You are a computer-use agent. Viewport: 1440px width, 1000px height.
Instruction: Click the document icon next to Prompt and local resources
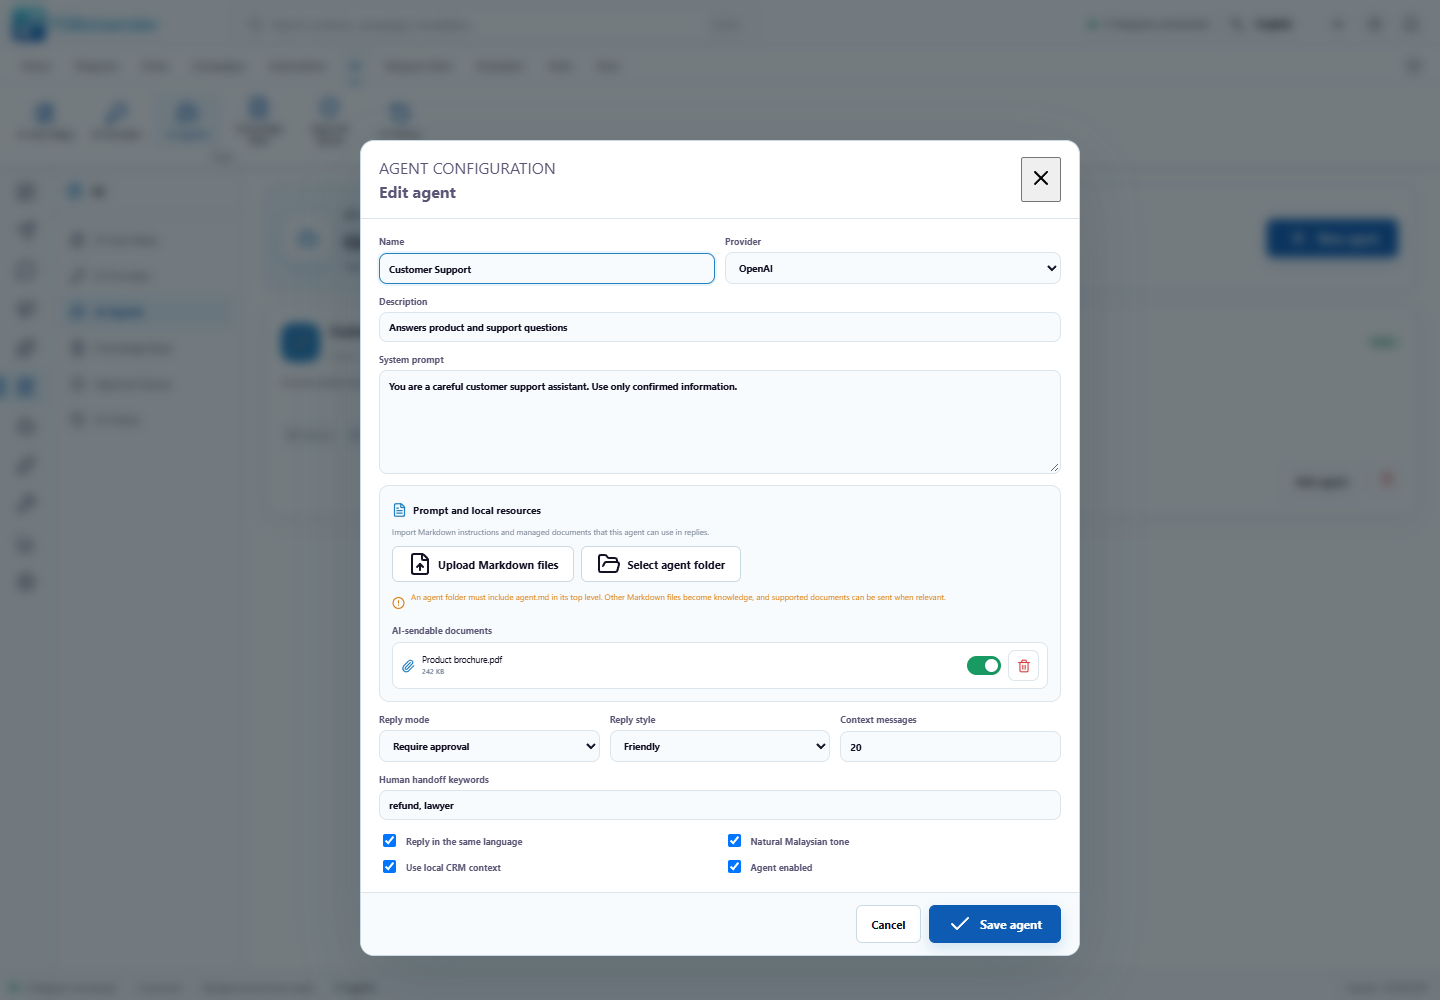pyautogui.click(x=399, y=510)
